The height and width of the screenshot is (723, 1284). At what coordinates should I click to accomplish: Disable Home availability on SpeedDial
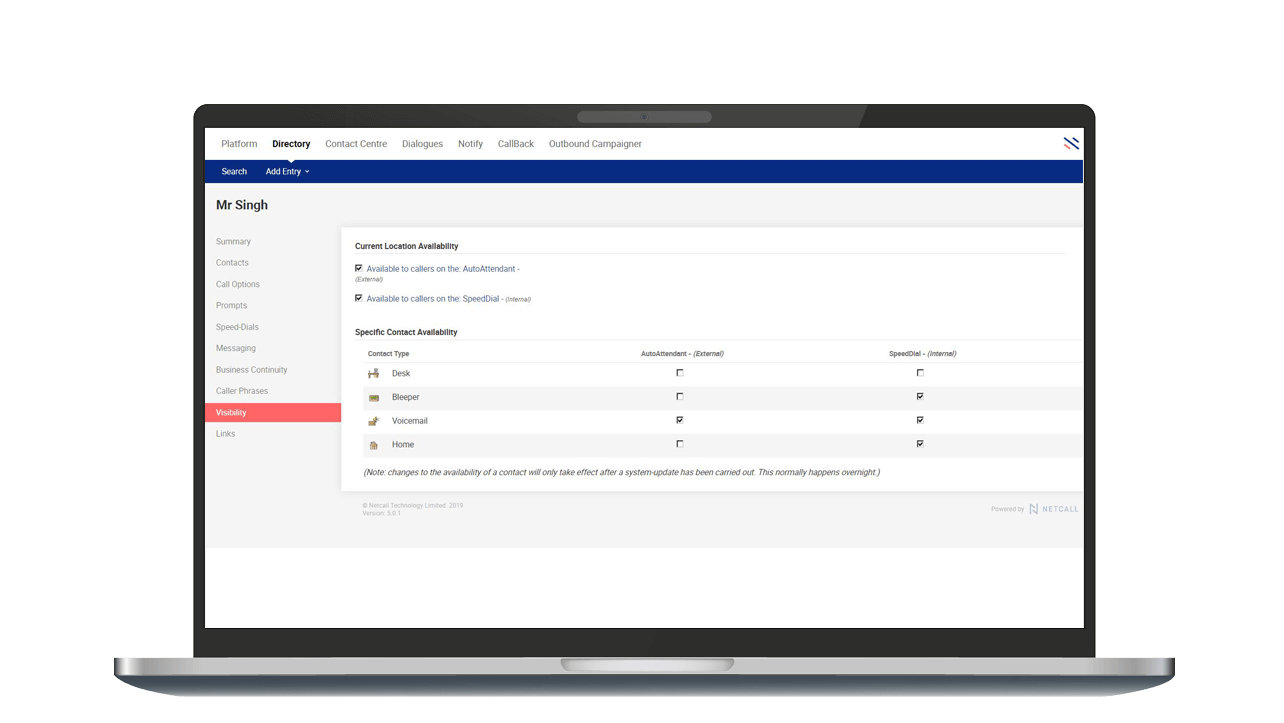click(920, 444)
